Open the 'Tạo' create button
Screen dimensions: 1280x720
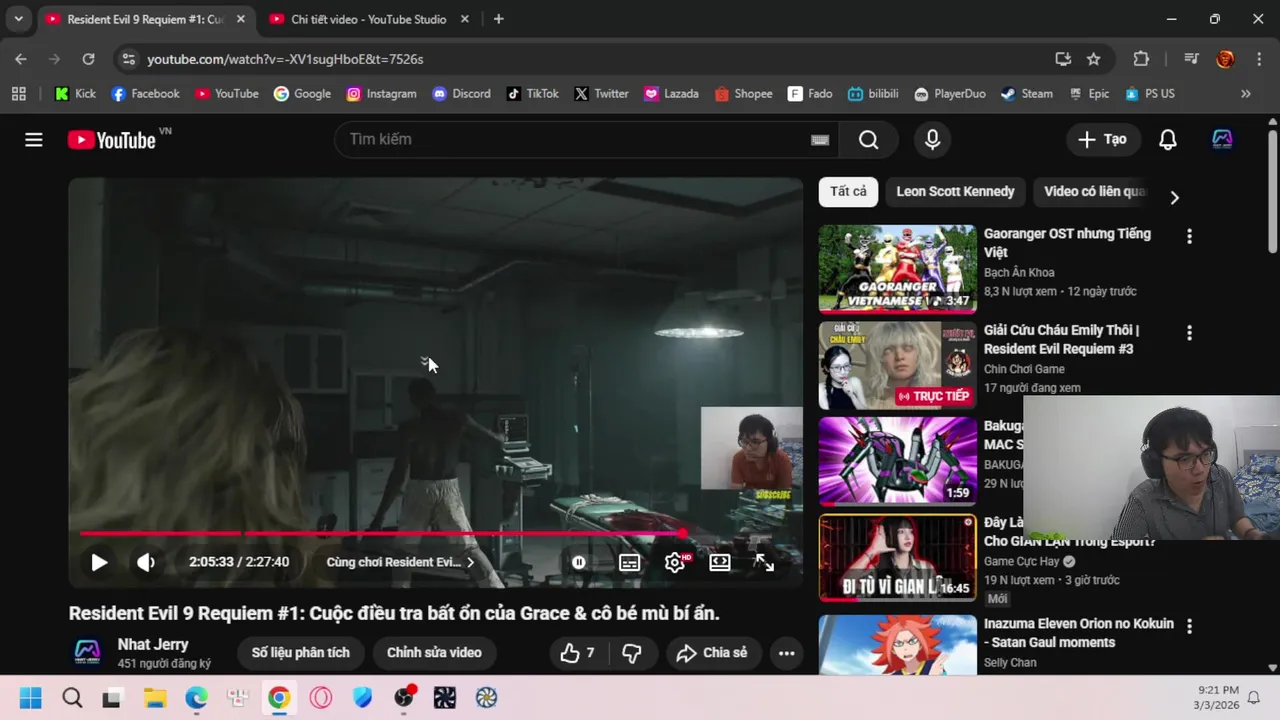click(x=1102, y=140)
